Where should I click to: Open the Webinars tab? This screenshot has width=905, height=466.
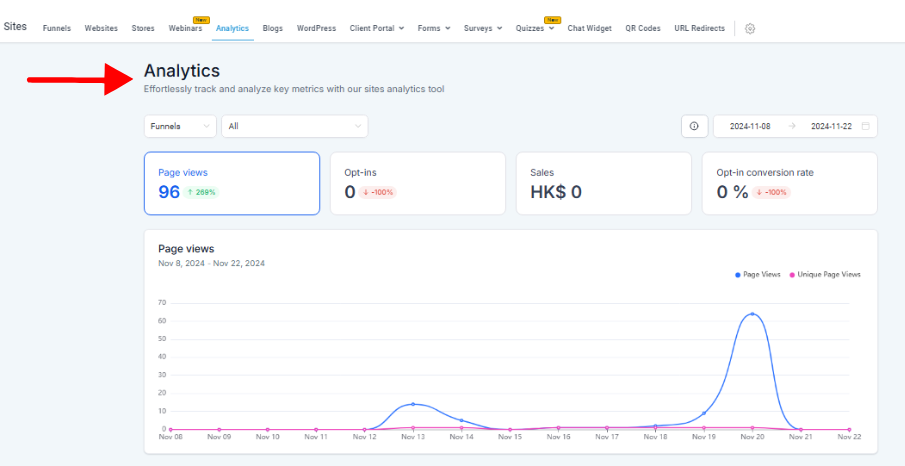point(185,28)
